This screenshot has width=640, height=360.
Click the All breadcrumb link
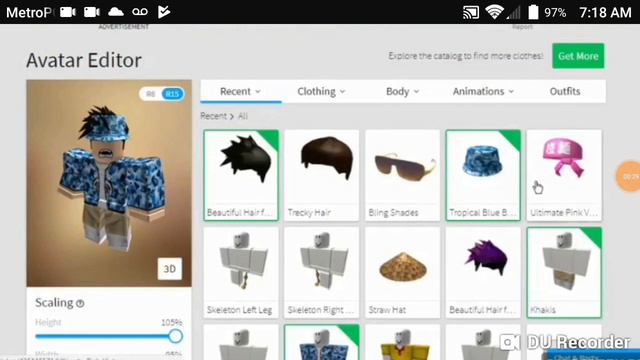243,116
